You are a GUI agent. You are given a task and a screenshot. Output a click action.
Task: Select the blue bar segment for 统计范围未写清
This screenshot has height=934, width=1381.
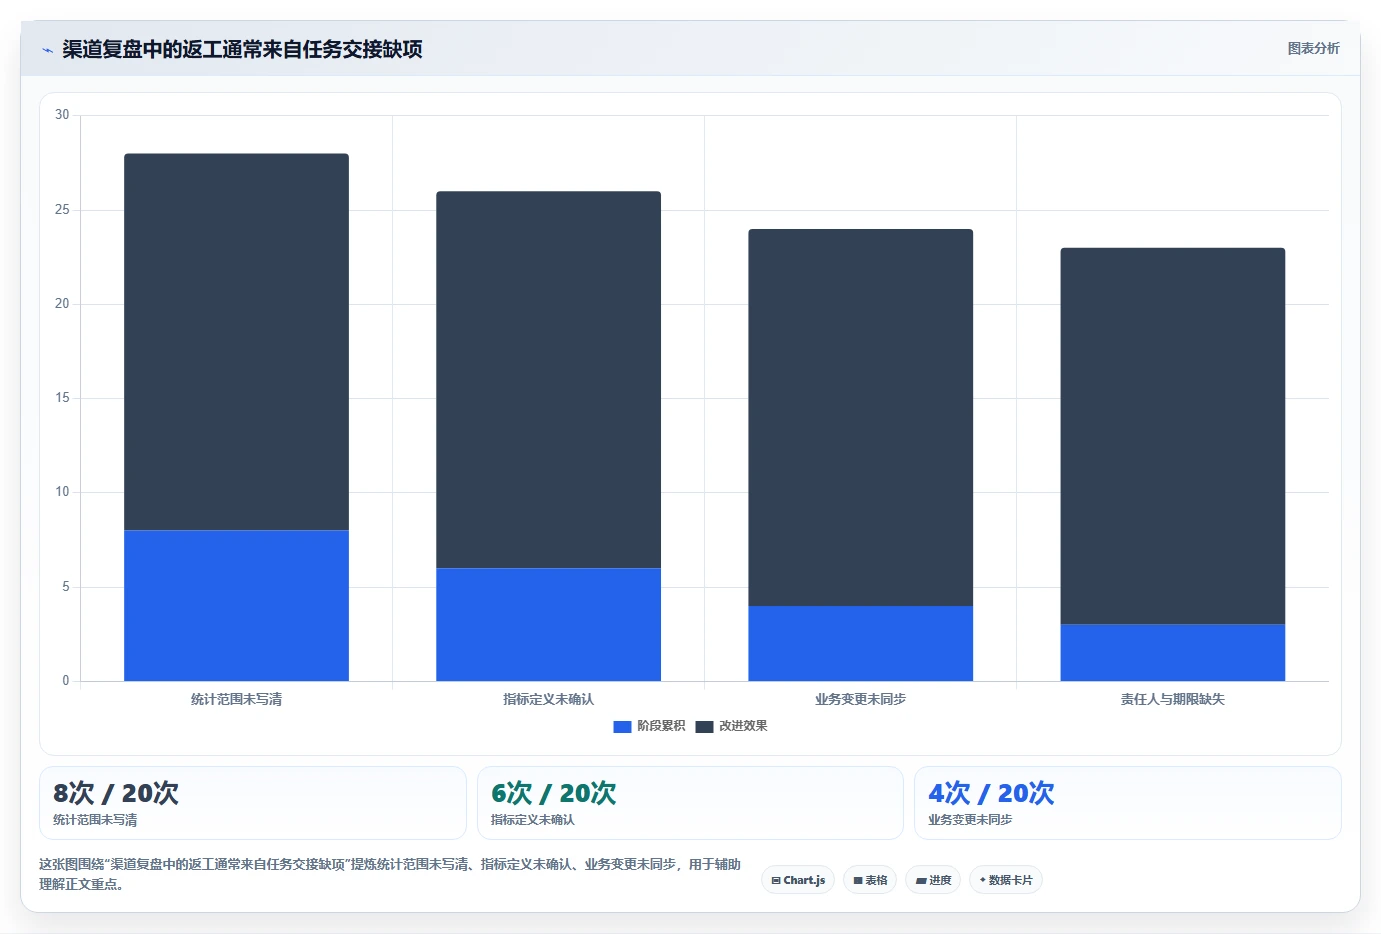[236, 606]
